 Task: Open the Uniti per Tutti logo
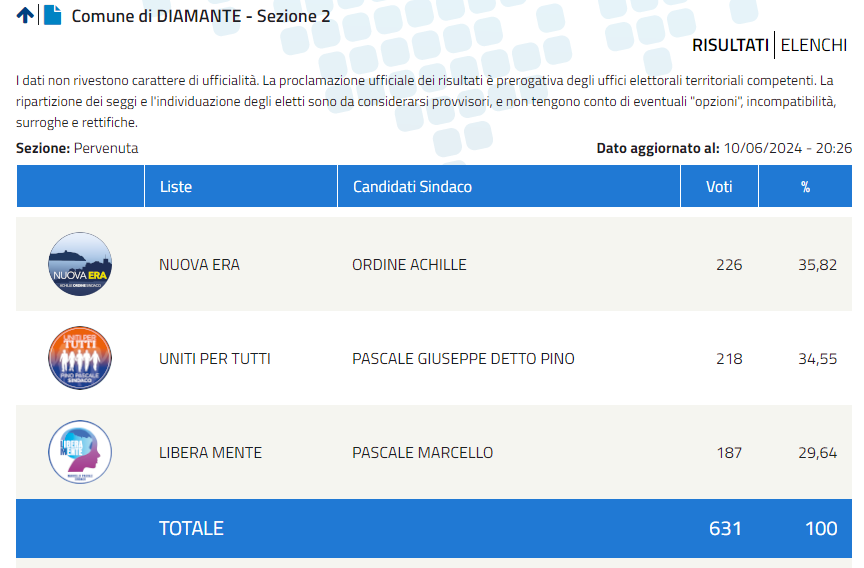pos(80,358)
